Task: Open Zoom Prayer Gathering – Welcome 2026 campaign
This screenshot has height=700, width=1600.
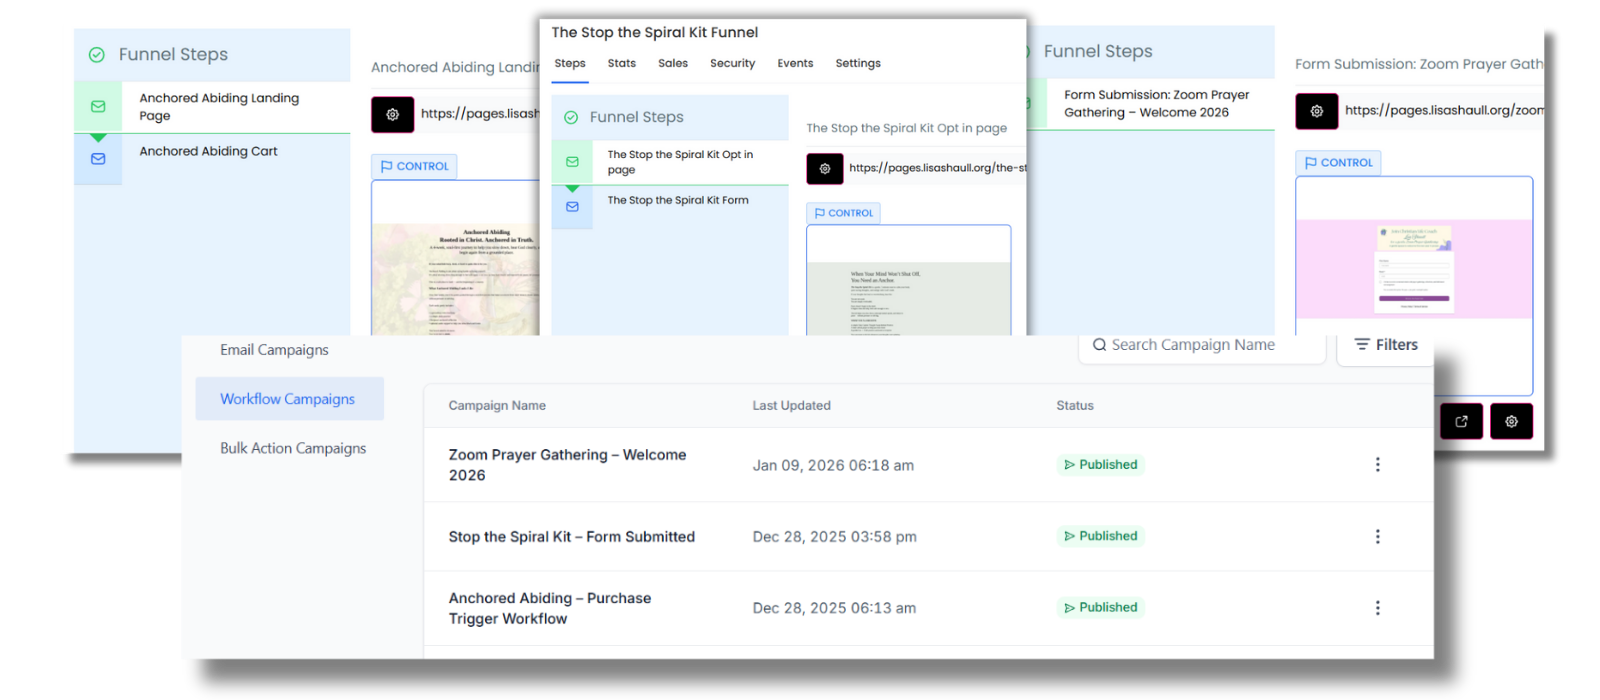Action: 567,465
